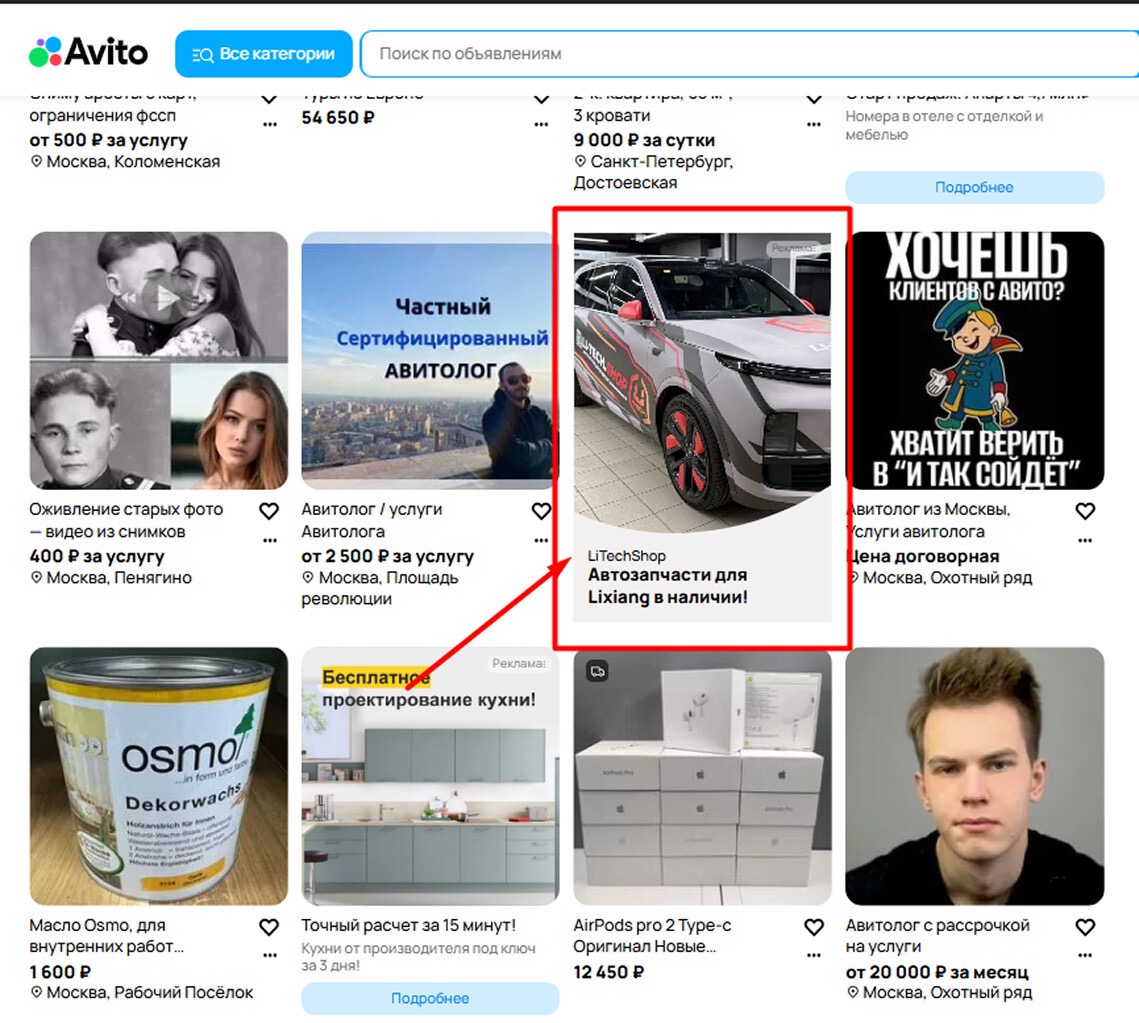Click Подробнее under kitchen ad
The height and width of the screenshot is (1023, 1139).
[x=430, y=998]
